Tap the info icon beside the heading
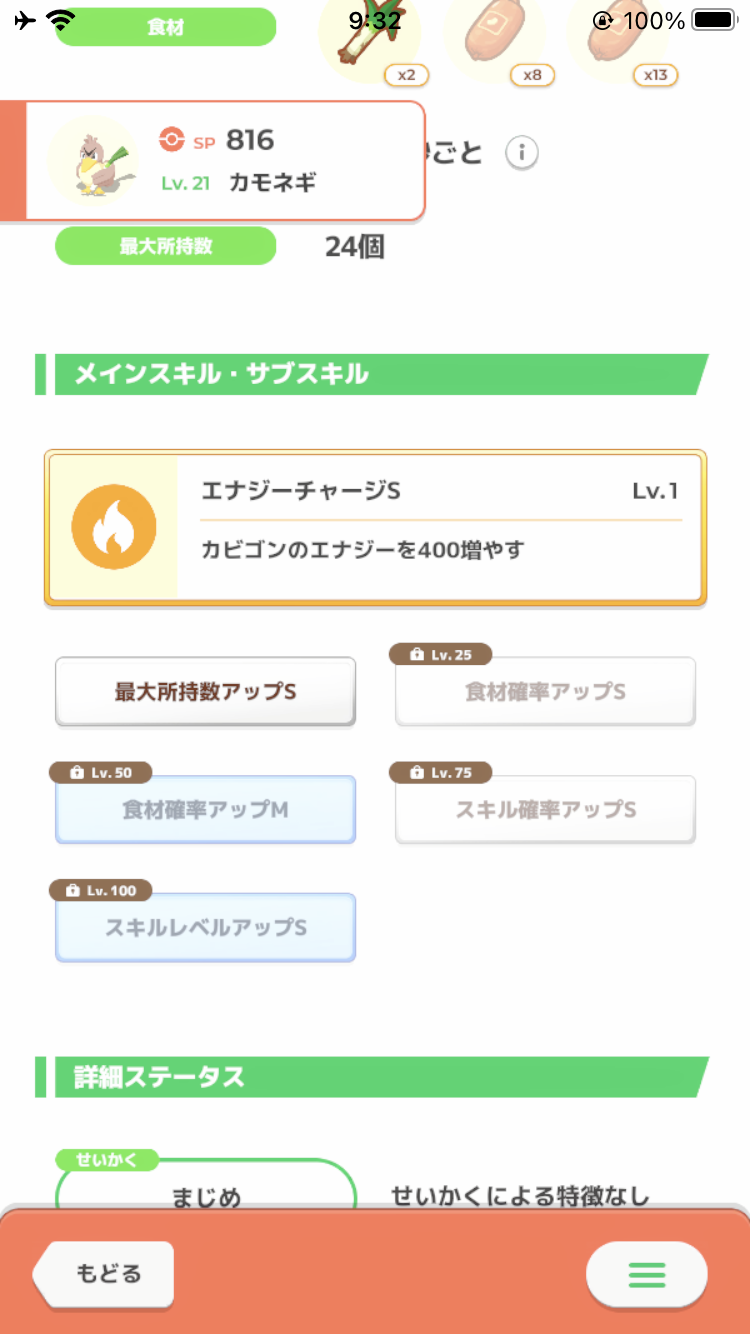750x1334 pixels. click(521, 153)
